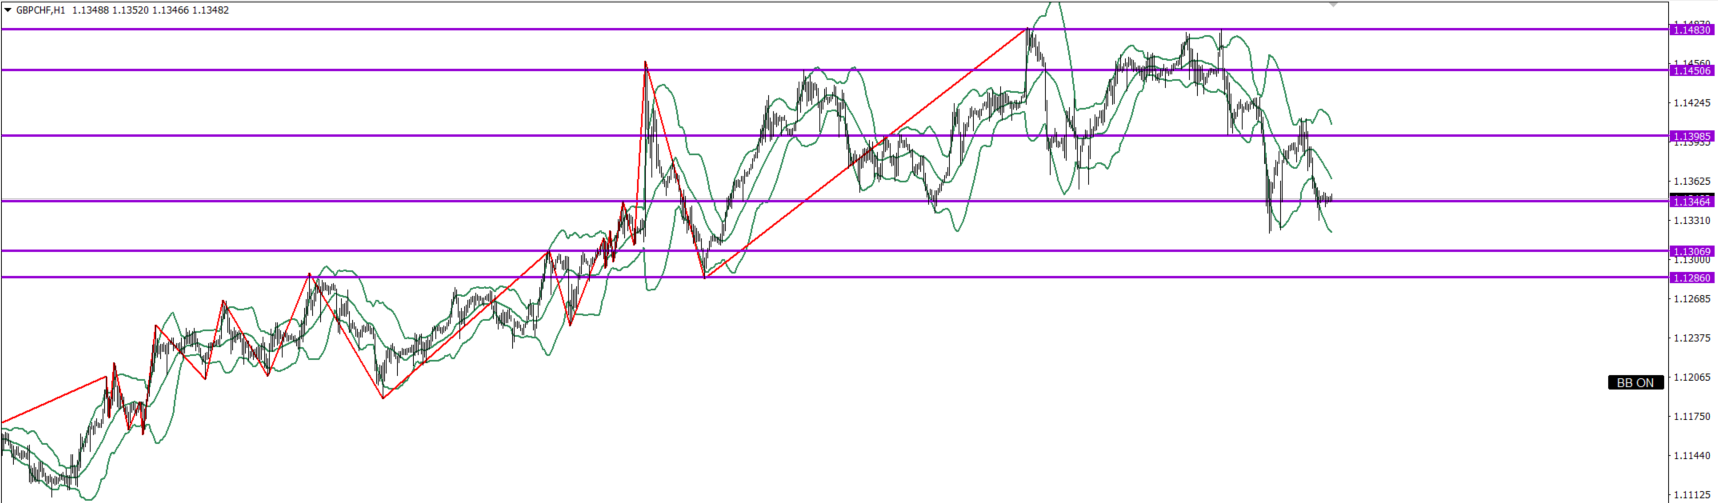Click the GBPCHF,H1 symbol title text
The width and height of the screenshot is (1718, 503).
[40, 10]
